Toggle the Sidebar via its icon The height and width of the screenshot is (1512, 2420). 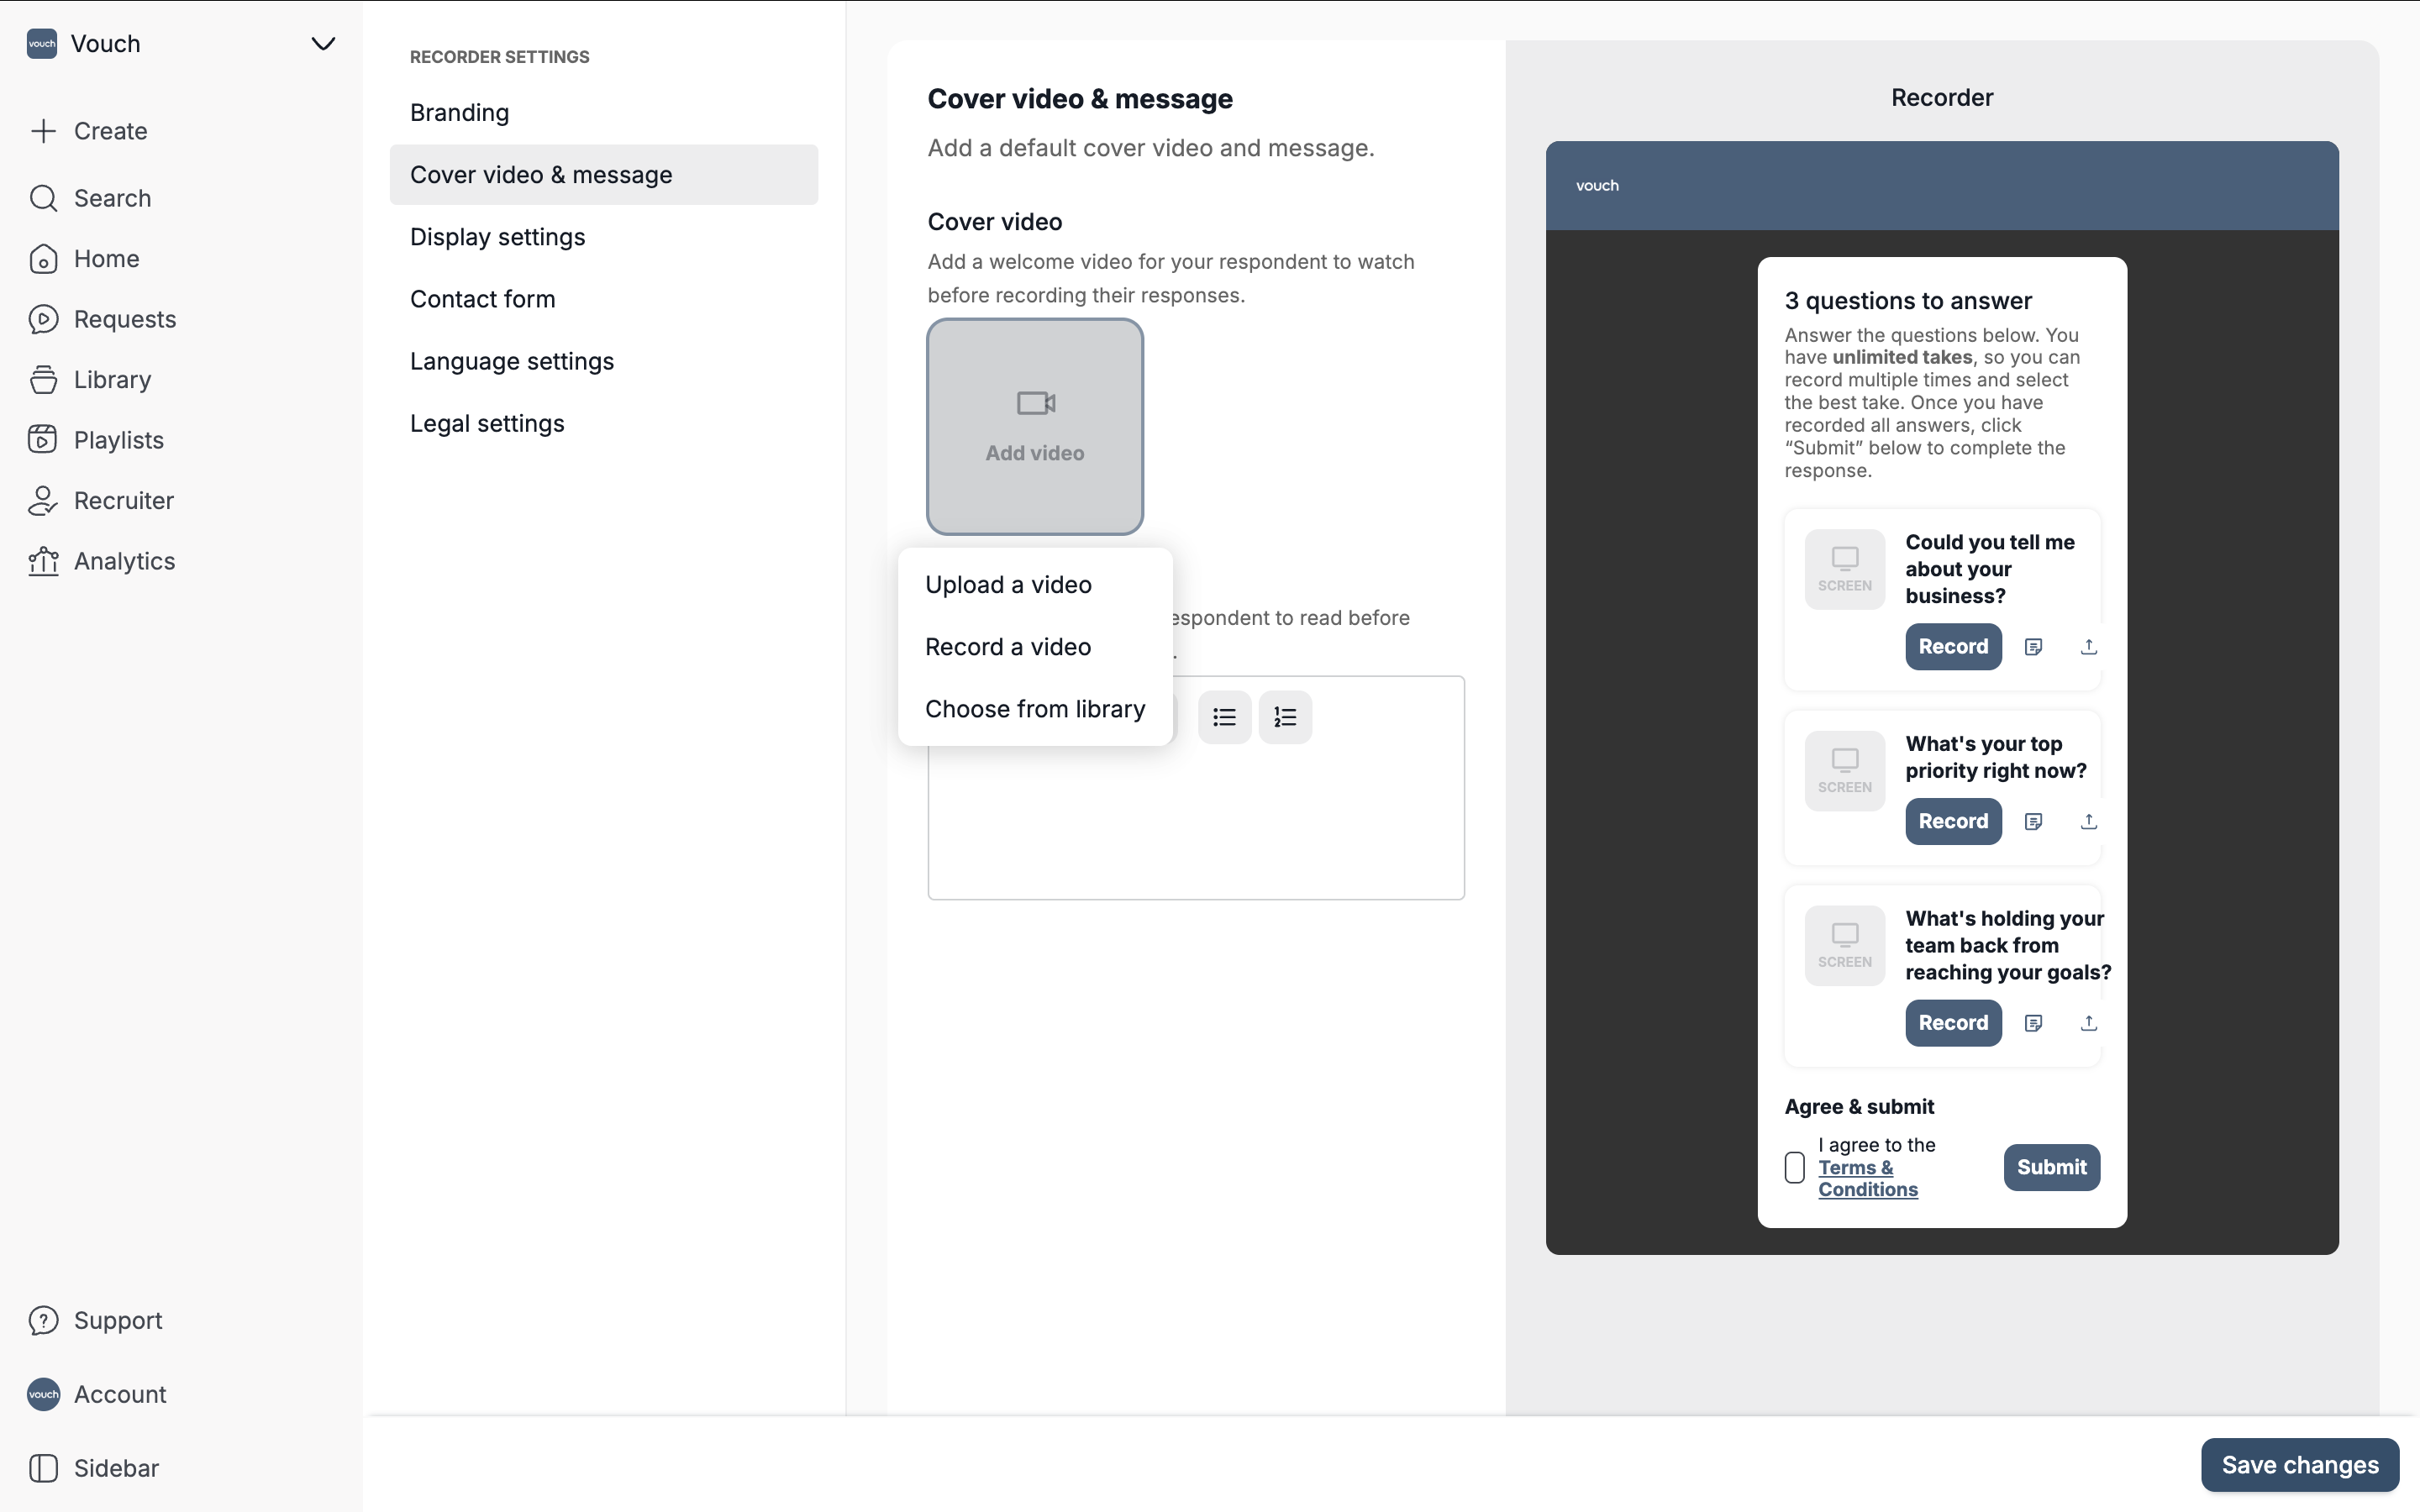(43, 1468)
